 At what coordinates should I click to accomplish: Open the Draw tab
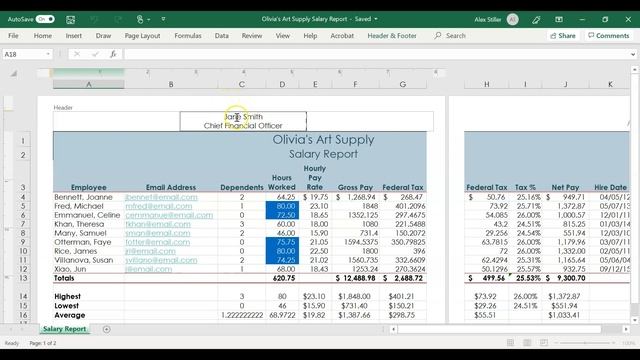pyautogui.click(x=103, y=36)
